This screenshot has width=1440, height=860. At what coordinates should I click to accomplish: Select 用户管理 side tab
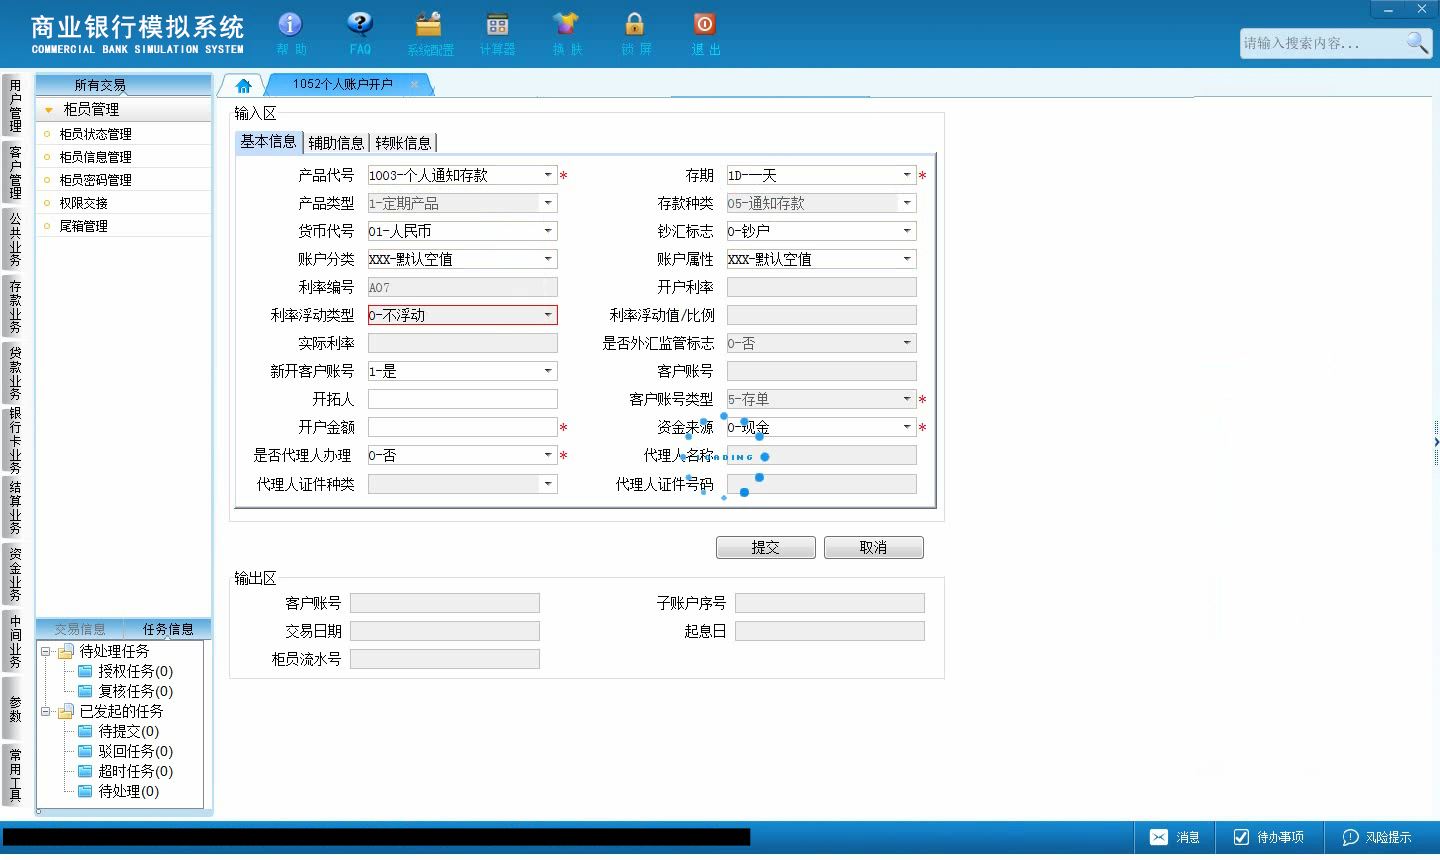pos(15,106)
